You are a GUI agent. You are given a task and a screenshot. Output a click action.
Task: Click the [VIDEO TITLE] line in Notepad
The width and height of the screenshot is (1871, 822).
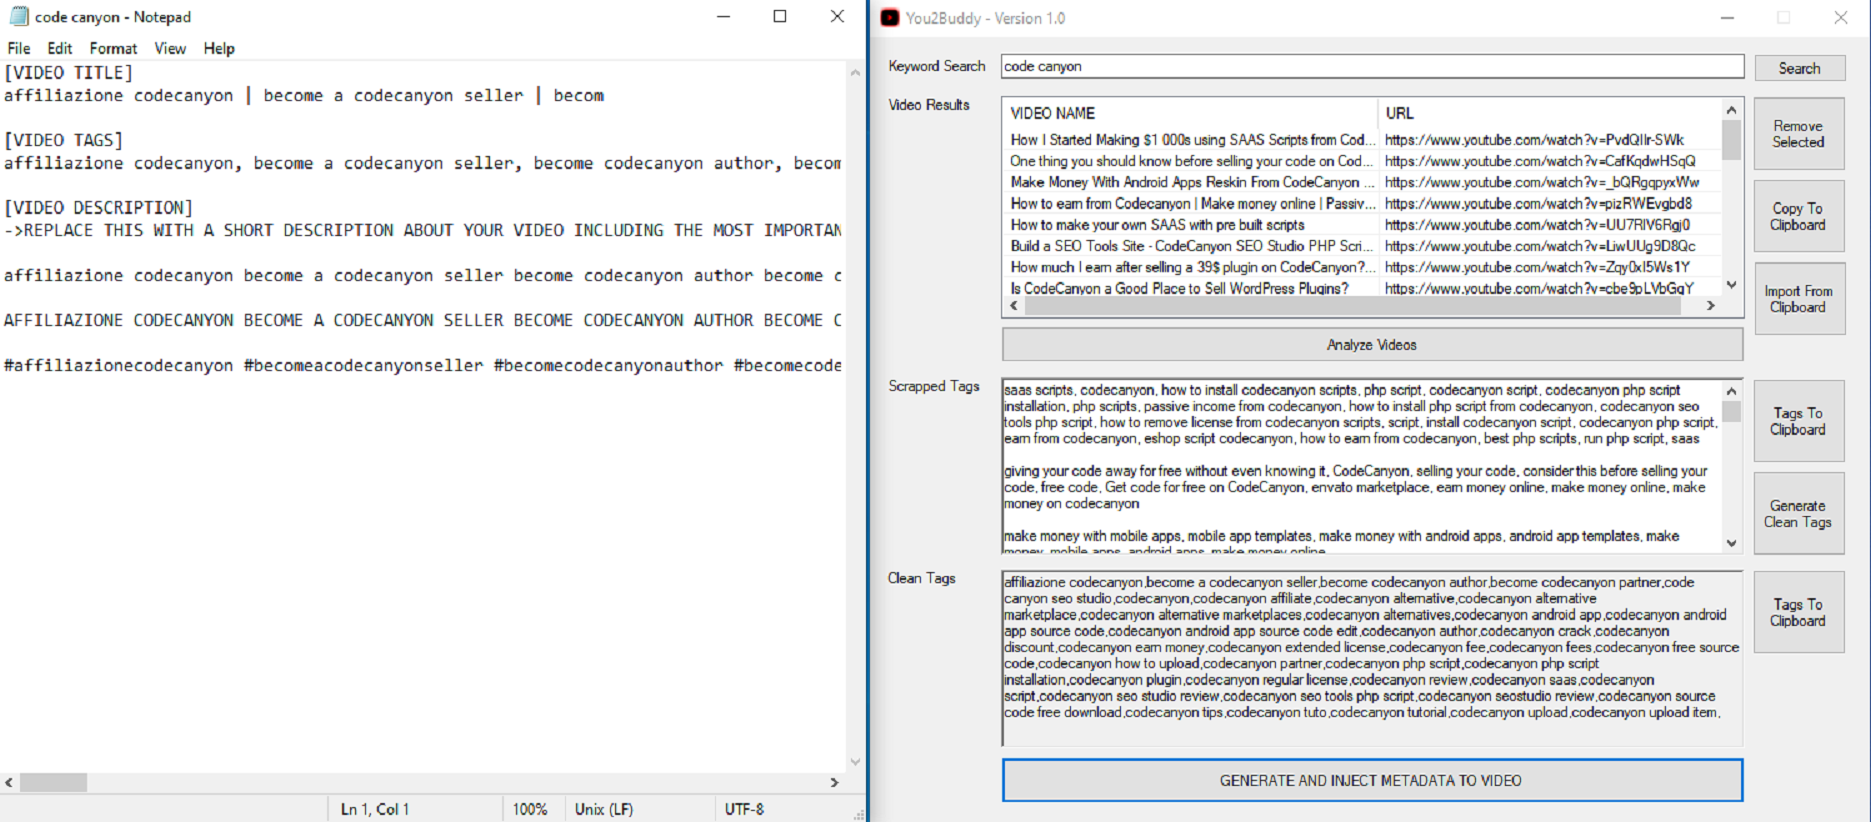68,73
